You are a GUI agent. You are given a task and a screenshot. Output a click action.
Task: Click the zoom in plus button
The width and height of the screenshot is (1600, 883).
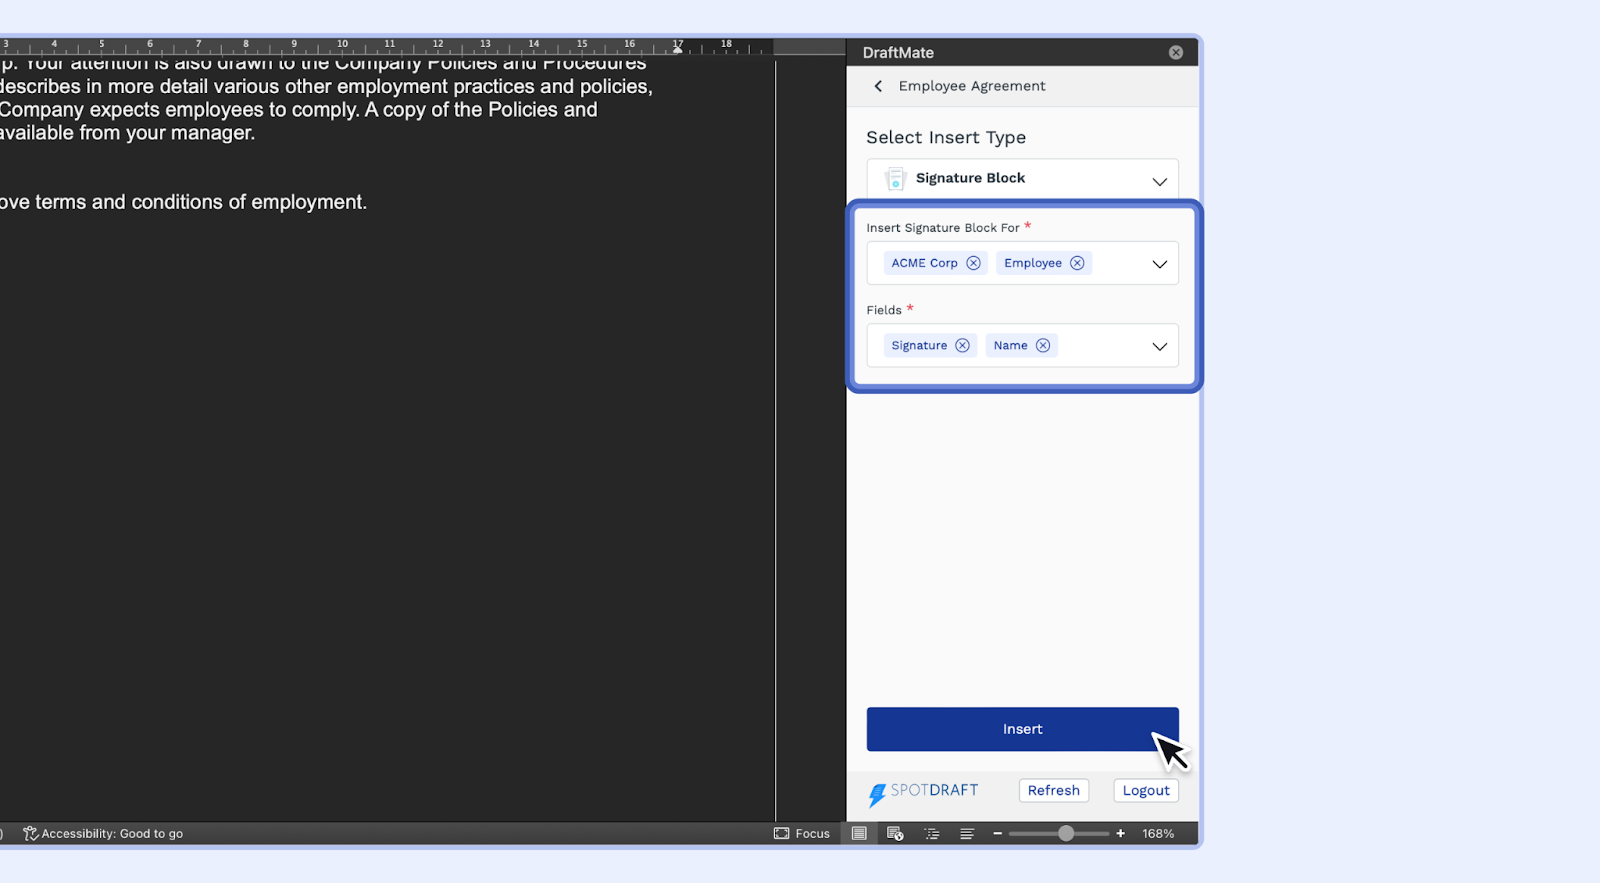[x=1121, y=833]
